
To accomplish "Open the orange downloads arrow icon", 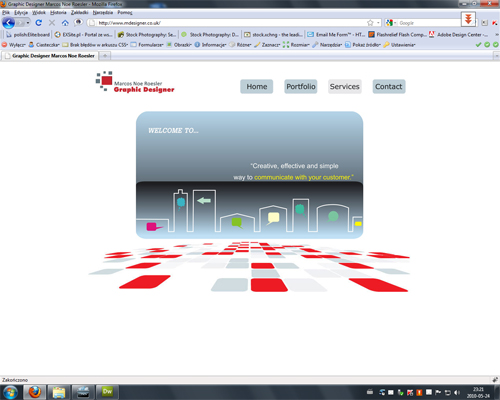I will 468,19.
